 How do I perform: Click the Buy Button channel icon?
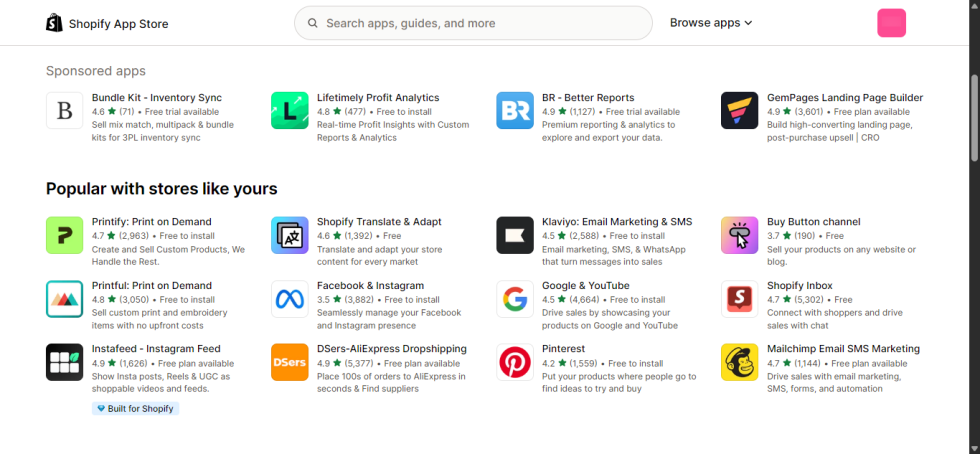click(x=740, y=235)
